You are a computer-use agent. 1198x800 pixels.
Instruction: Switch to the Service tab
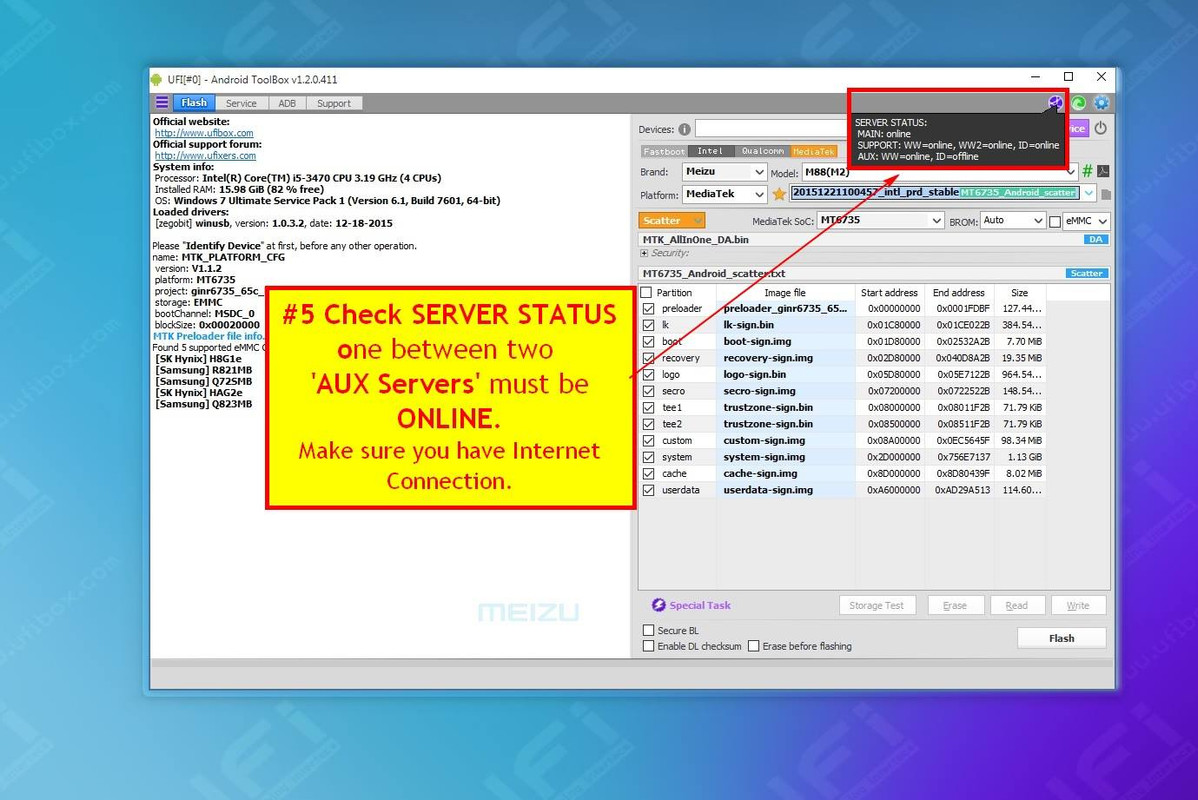pos(241,103)
